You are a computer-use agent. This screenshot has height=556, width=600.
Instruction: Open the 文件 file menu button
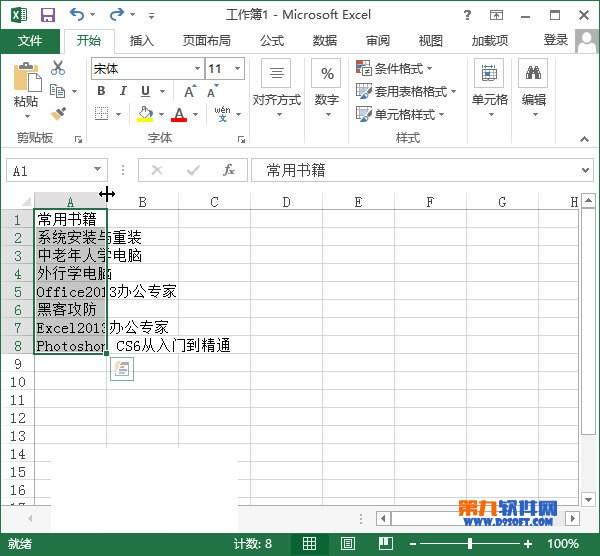[x=30, y=41]
